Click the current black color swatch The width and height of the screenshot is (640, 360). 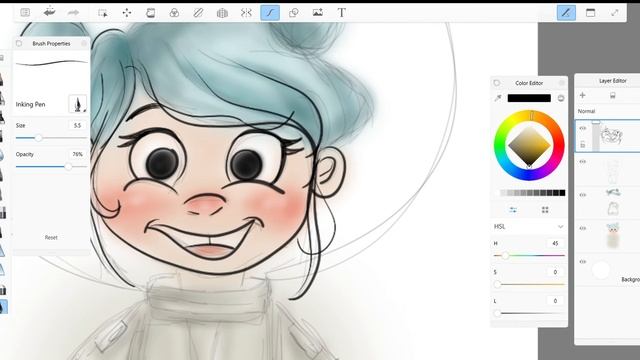pos(529,98)
